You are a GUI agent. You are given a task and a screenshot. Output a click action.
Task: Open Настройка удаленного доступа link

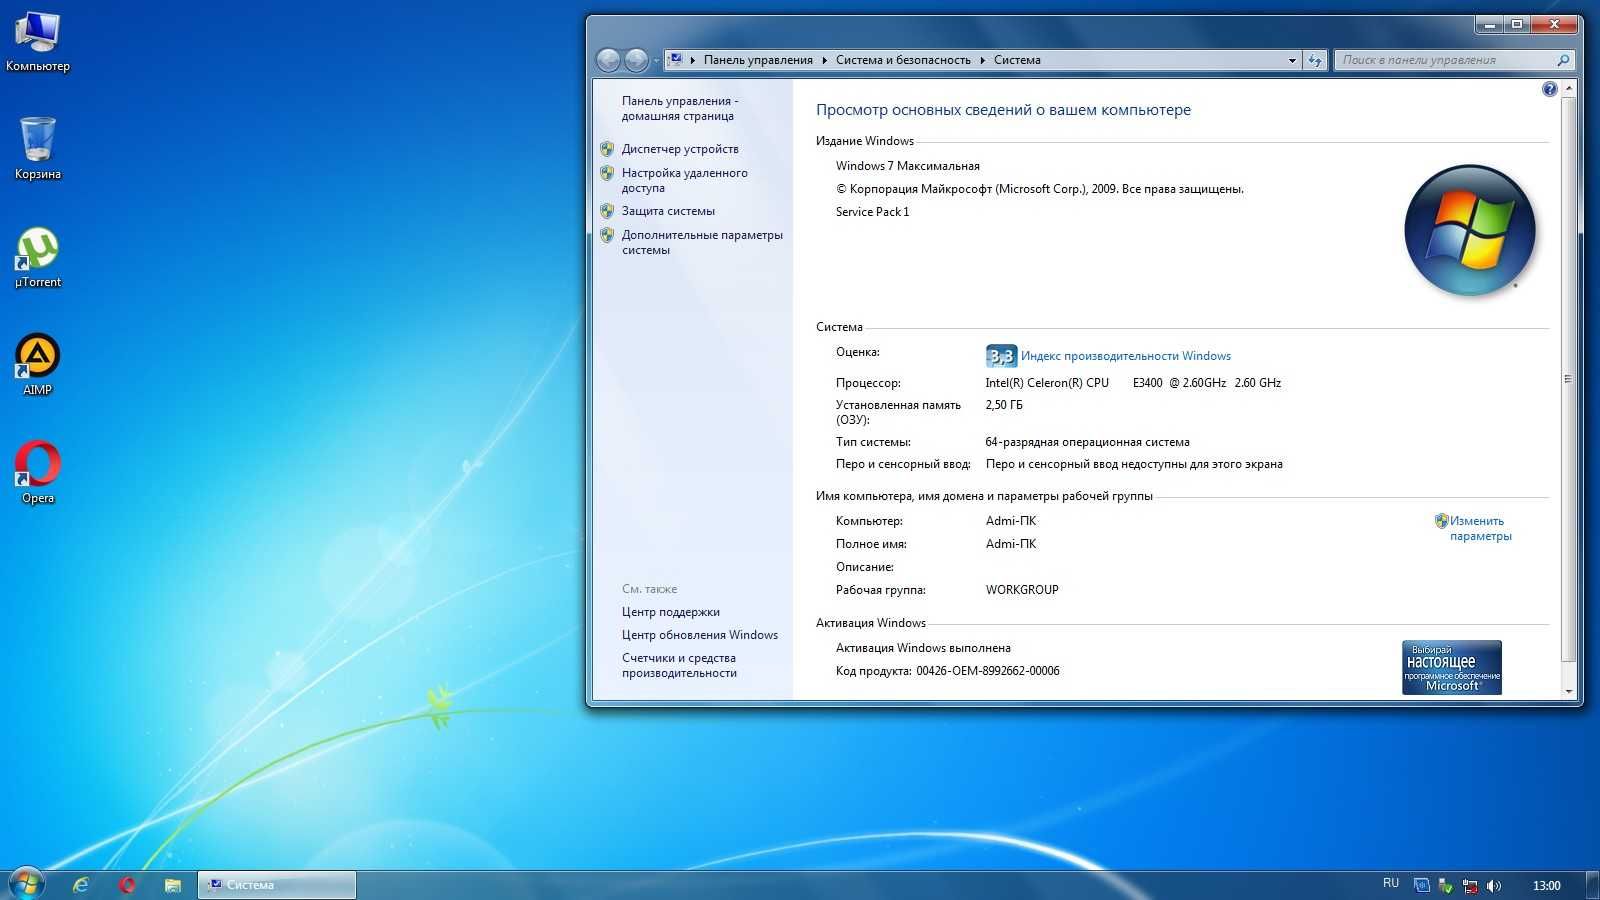[x=684, y=180]
